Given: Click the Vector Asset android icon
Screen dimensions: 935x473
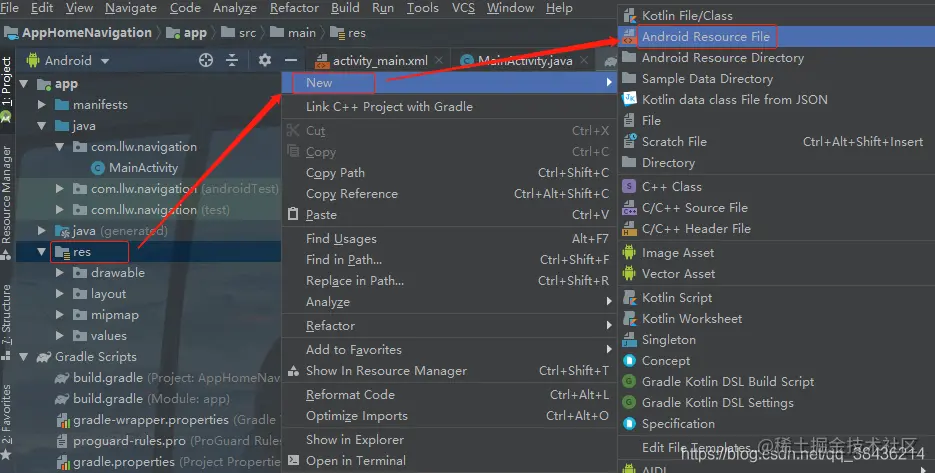Looking at the screenshot, I should (x=629, y=274).
